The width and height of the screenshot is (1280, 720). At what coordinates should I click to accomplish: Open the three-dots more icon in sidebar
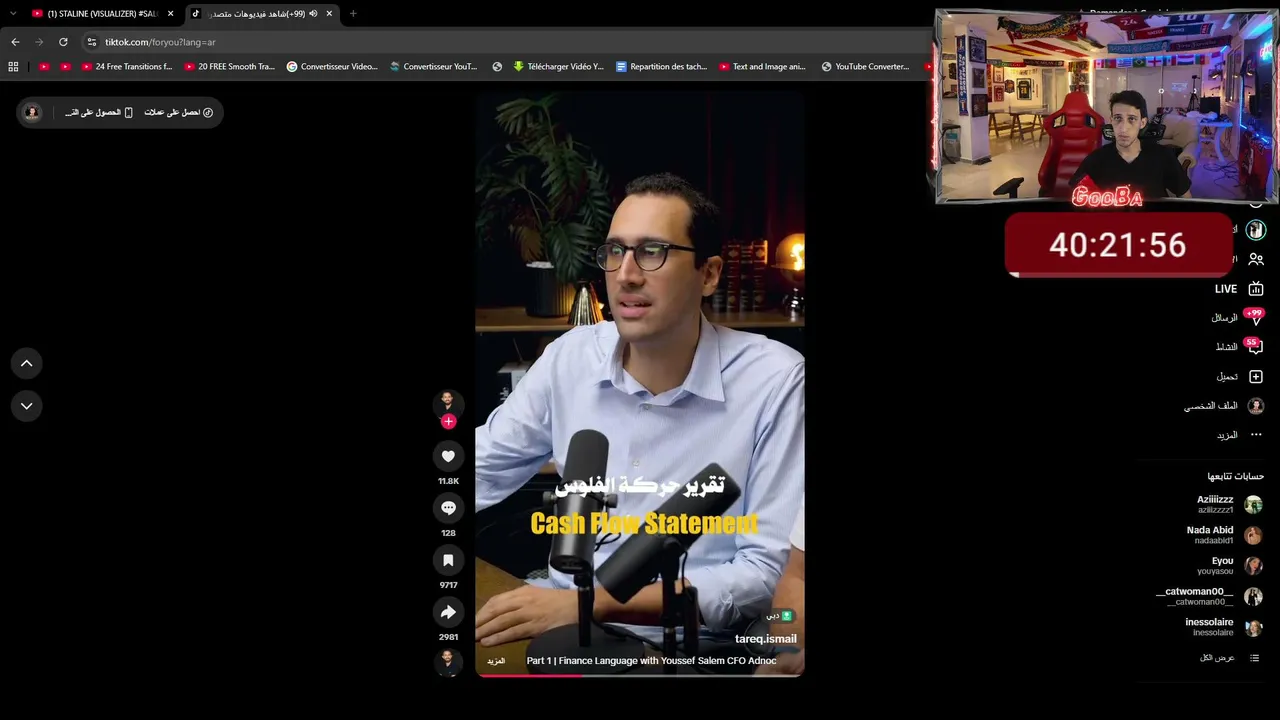[1256, 435]
